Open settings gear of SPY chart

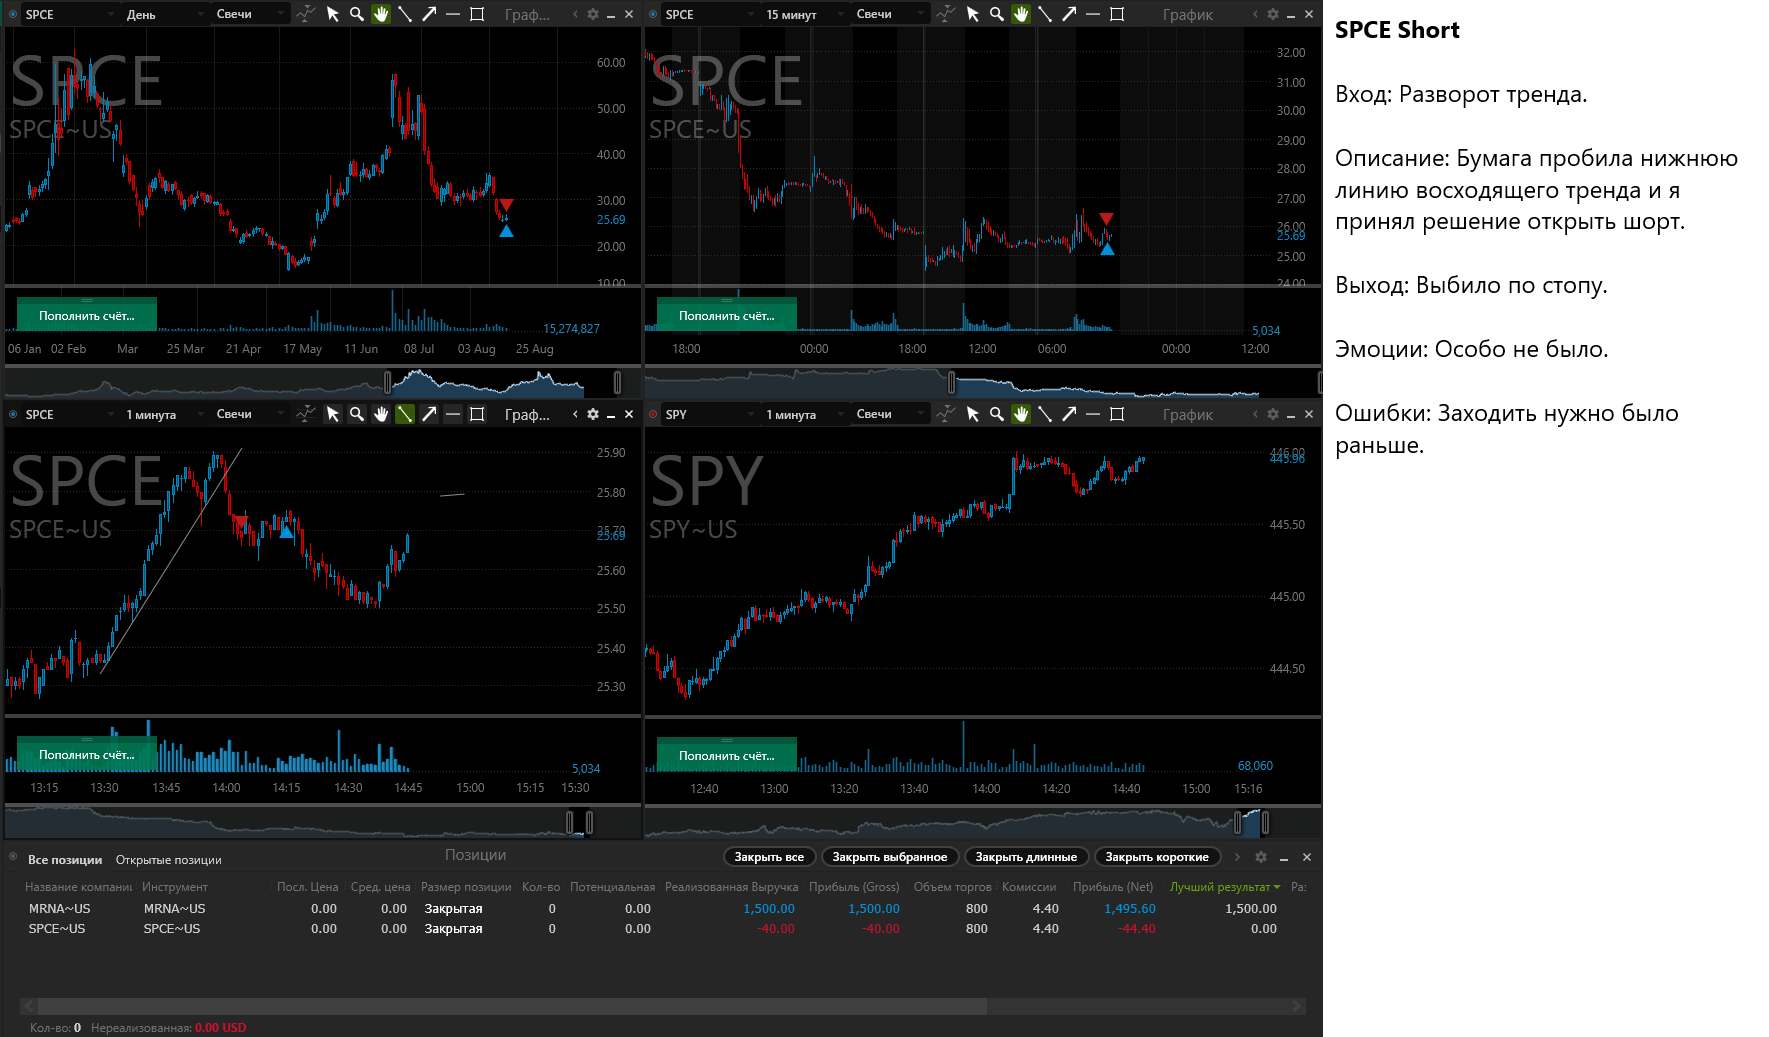point(1273,414)
